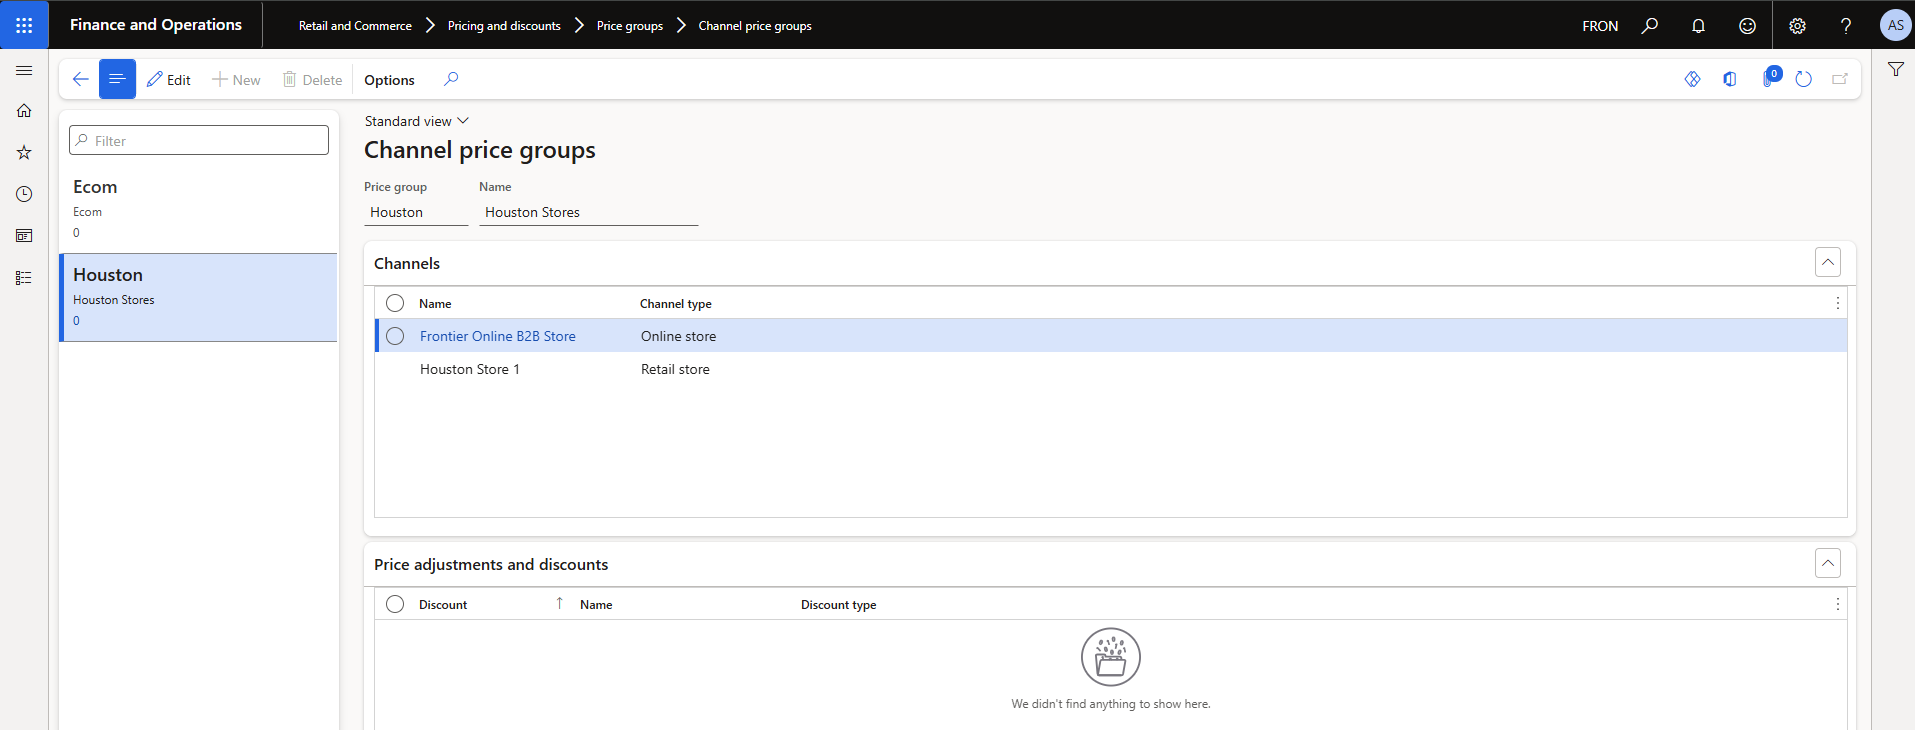This screenshot has height=730, width=1915.
Task: Click the Refresh page icon
Action: [1803, 80]
